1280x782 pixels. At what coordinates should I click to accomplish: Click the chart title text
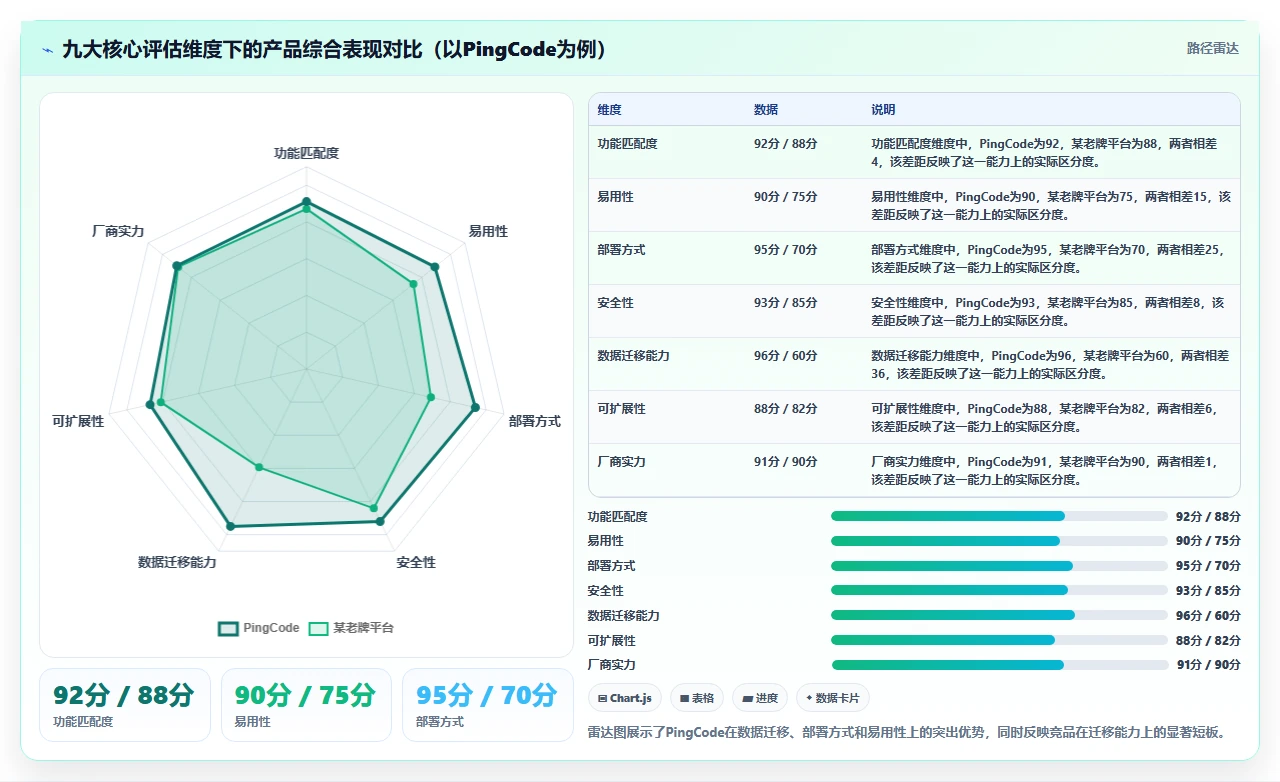pyautogui.click(x=336, y=50)
